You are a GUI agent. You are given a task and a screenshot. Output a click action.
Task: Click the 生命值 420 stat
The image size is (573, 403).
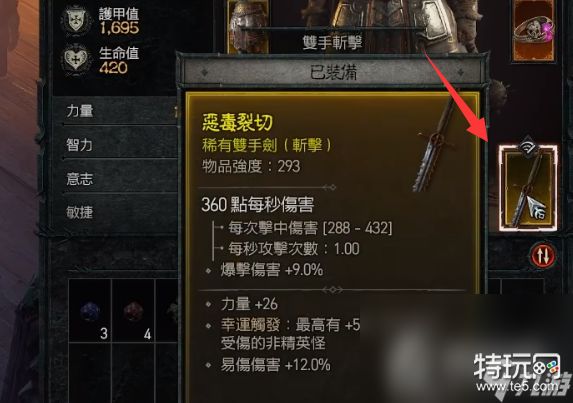pos(119,60)
